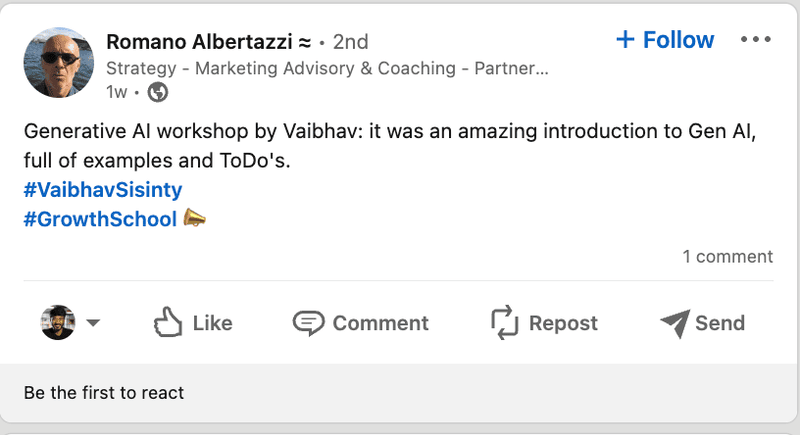Click the thumbs-up Like icon
The height and width of the screenshot is (435, 800).
167,322
